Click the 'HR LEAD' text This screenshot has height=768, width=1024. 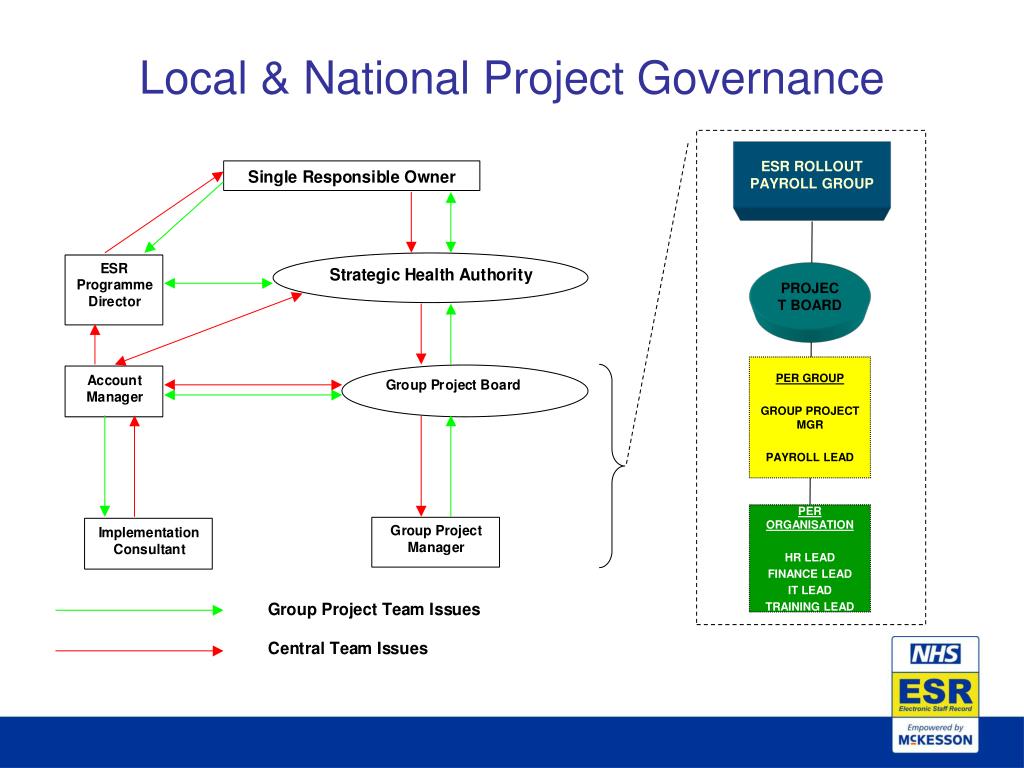(x=810, y=557)
